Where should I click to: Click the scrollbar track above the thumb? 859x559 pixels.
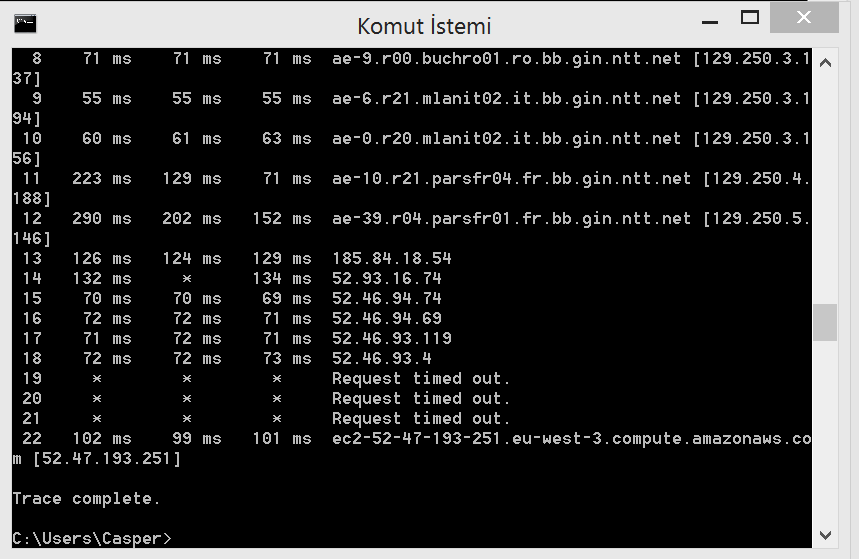tap(825, 189)
